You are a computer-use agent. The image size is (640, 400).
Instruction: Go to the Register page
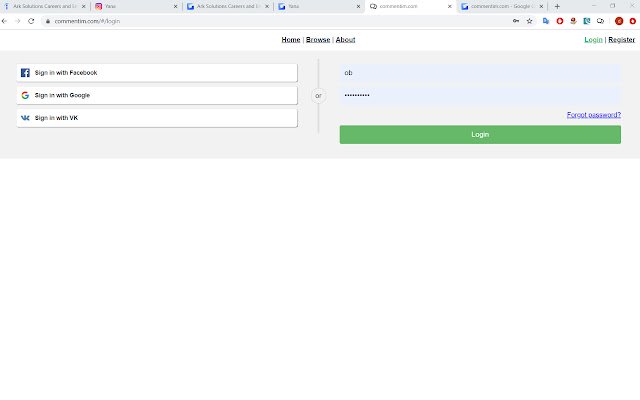(621, 40)
